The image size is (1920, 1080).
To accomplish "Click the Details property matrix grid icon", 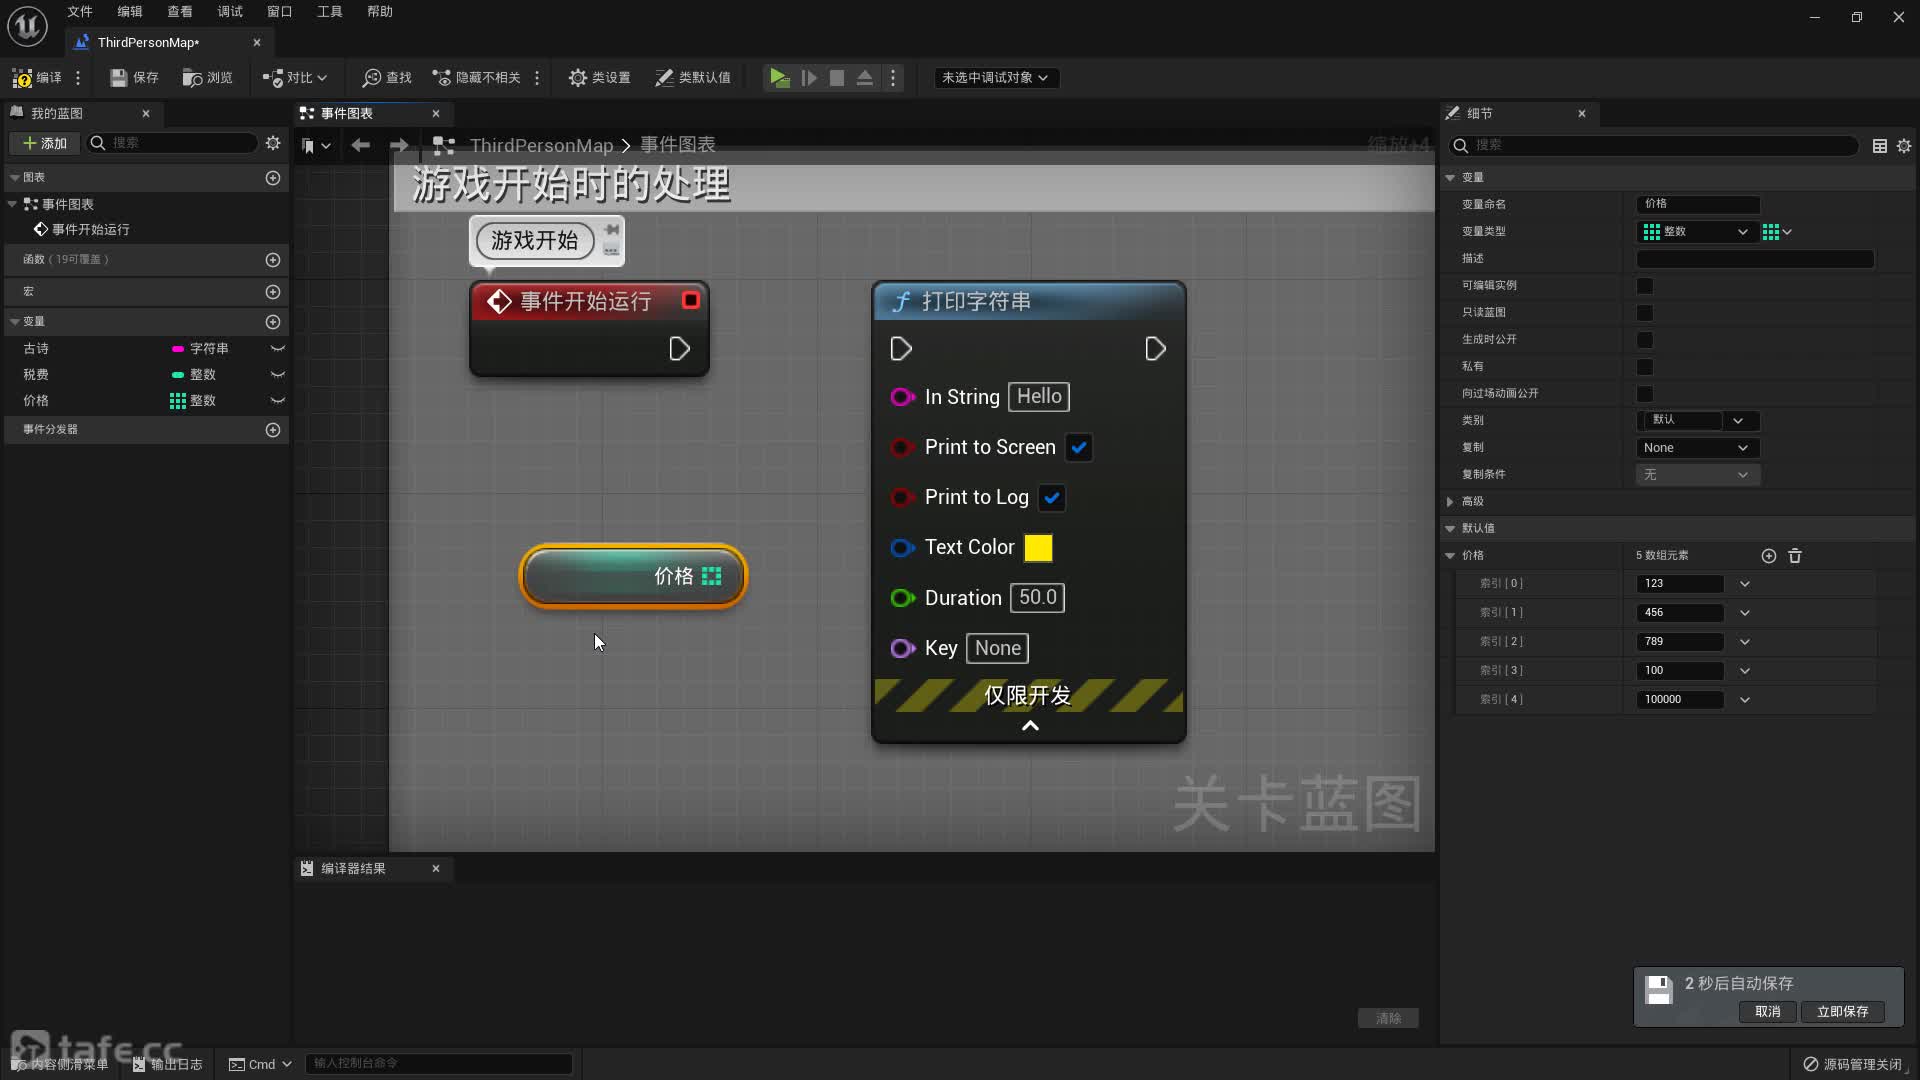I will (x=1880, y=146).
